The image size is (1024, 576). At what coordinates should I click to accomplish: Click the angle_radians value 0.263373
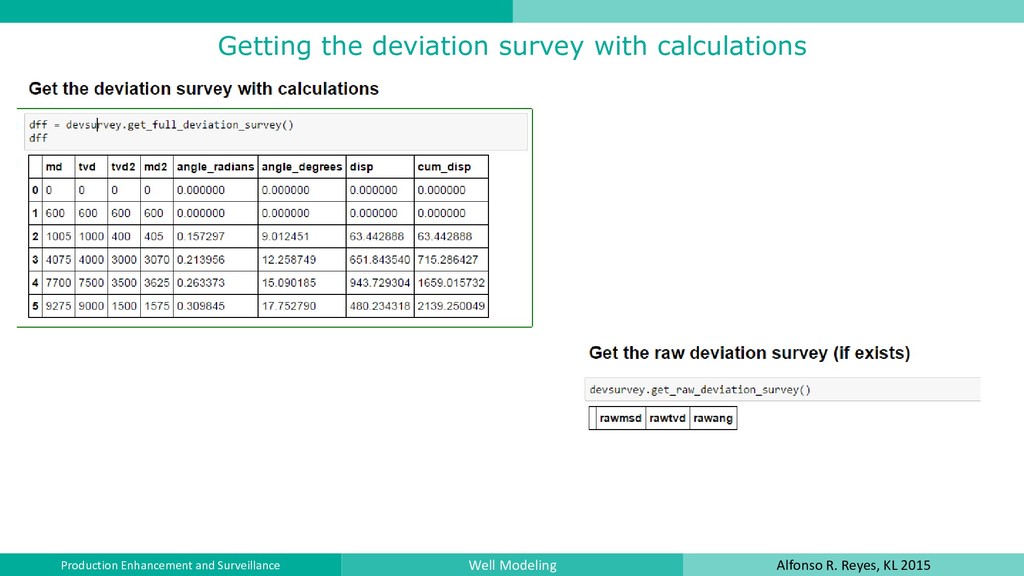[x=200, y=283]
